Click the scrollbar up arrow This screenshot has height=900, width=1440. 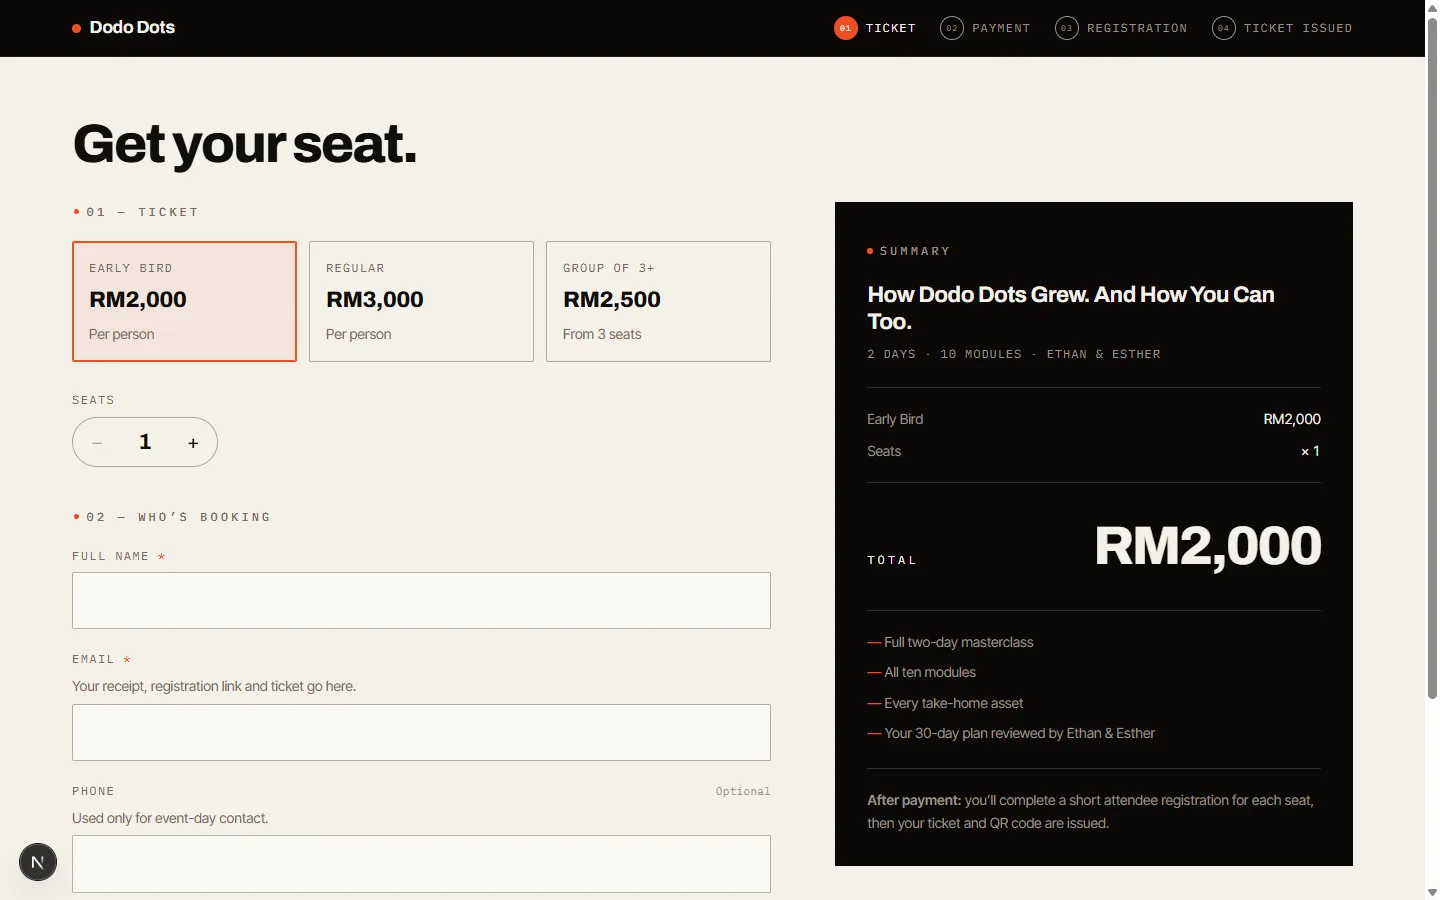pos(1432,7)
